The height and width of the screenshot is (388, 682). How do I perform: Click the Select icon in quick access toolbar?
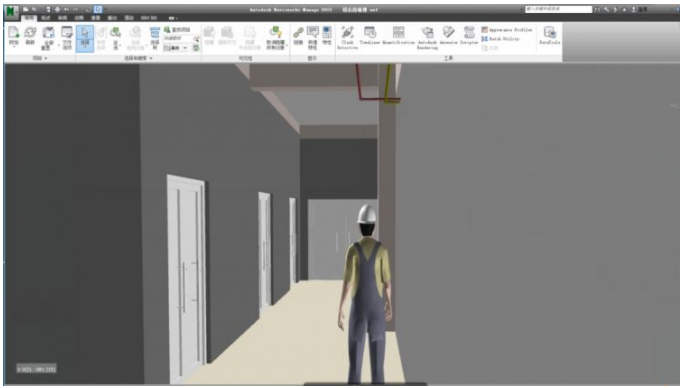[98, 9]
